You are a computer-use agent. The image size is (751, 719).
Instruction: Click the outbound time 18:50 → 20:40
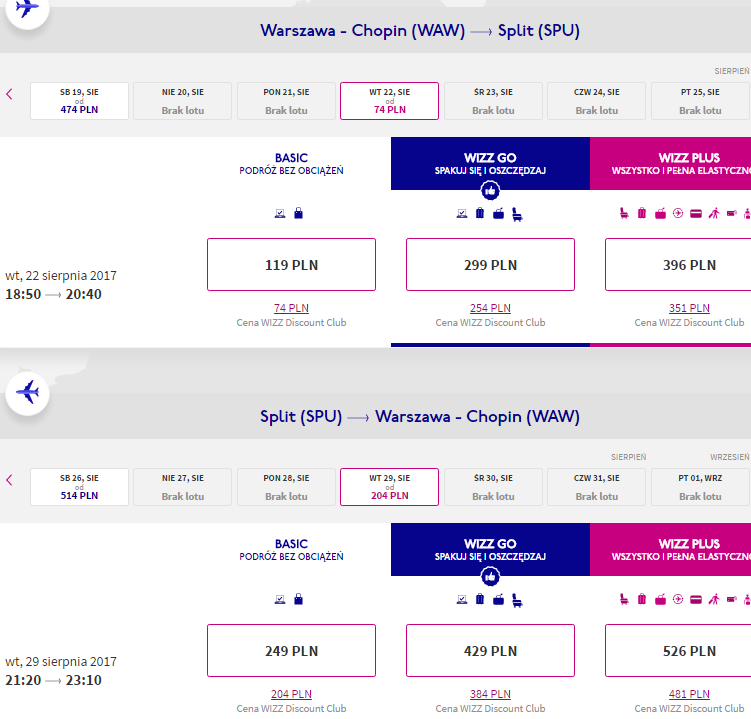coord(53,294)
